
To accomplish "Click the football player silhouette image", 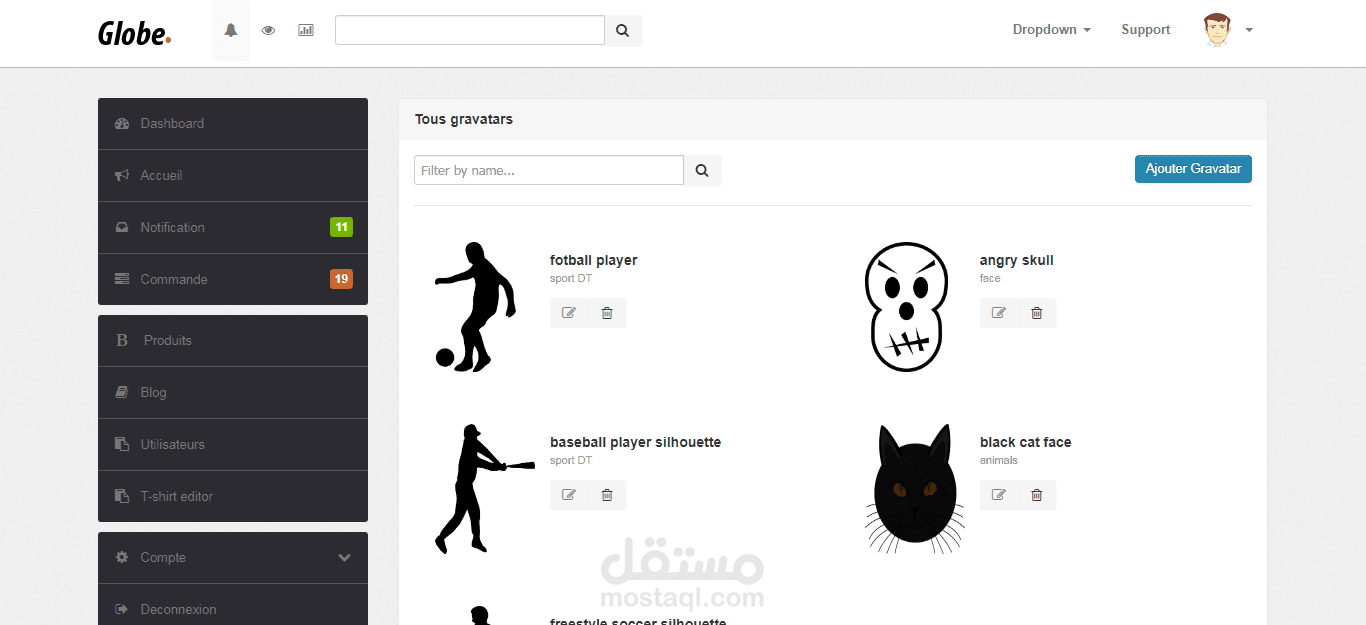I will [475, 307].
